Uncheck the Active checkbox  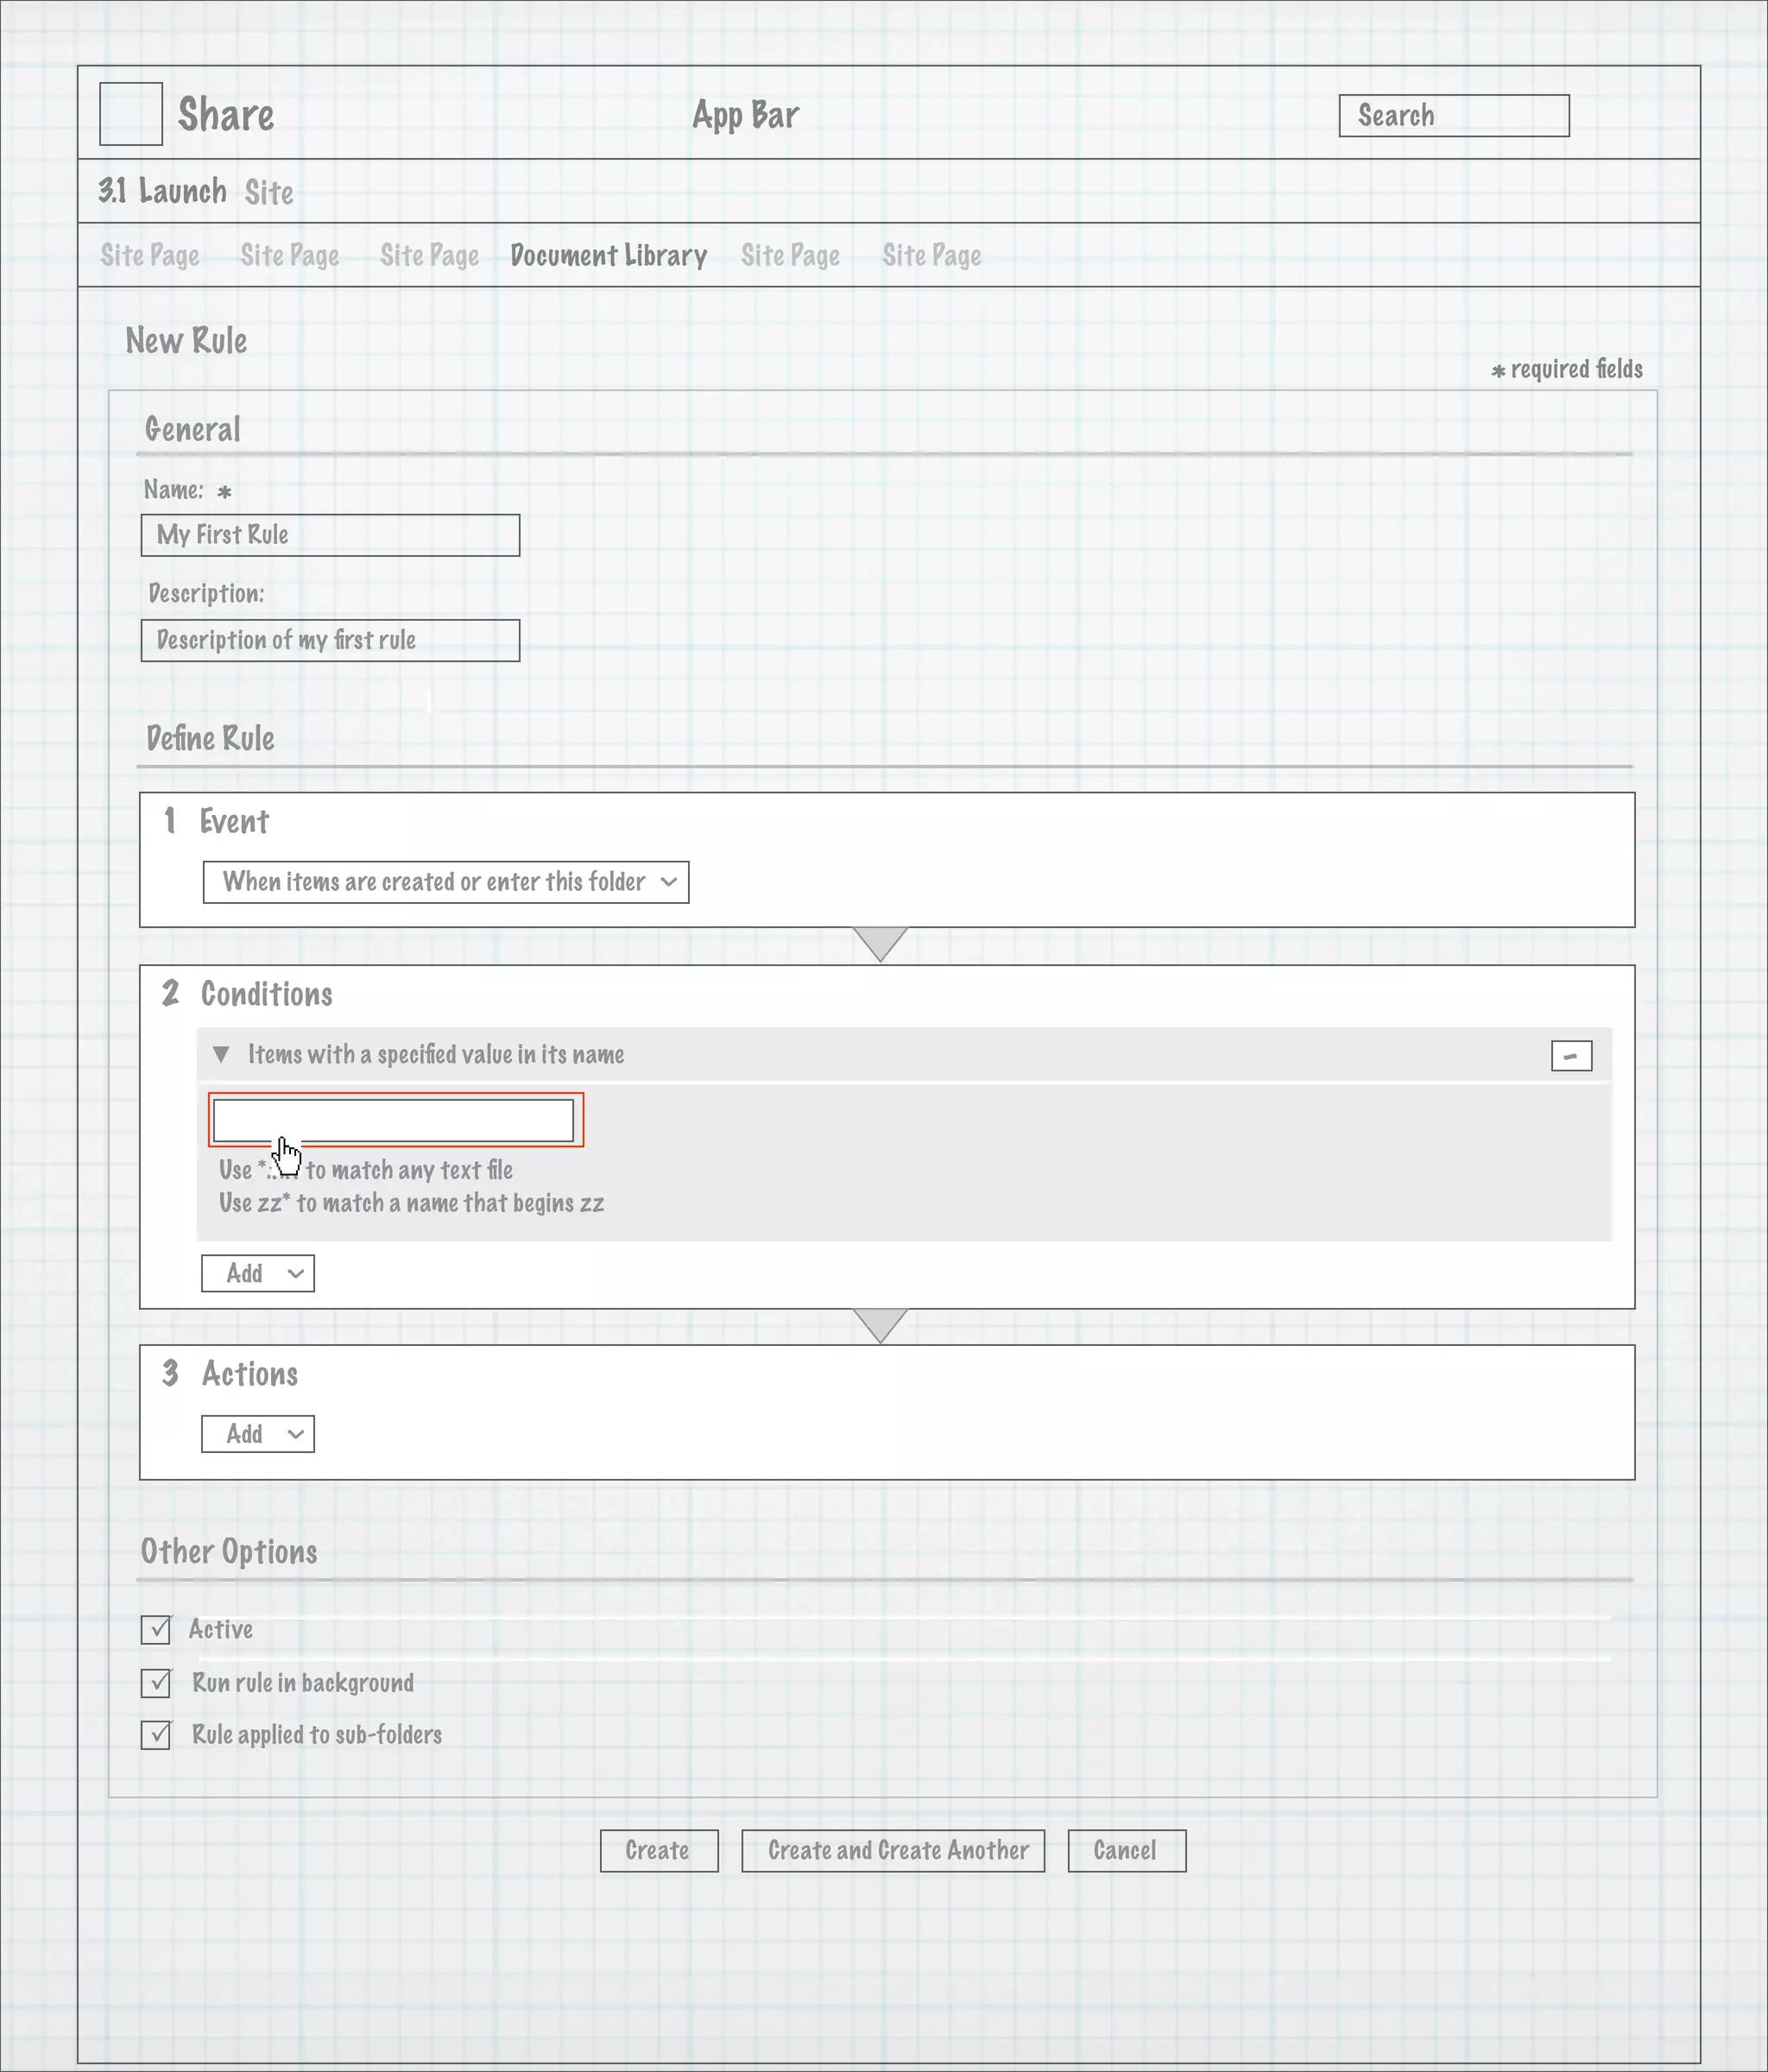156,1630
